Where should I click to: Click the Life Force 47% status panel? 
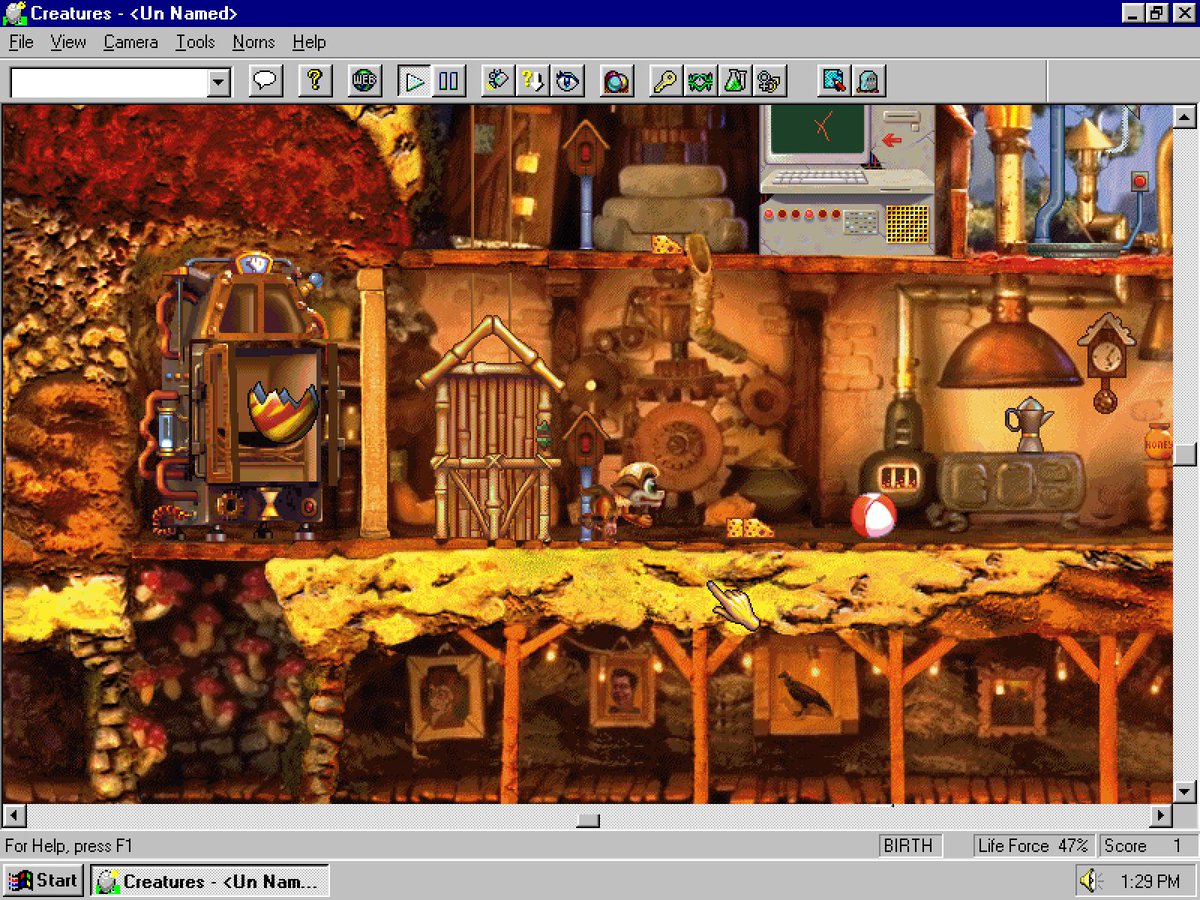coord(1033,846)
